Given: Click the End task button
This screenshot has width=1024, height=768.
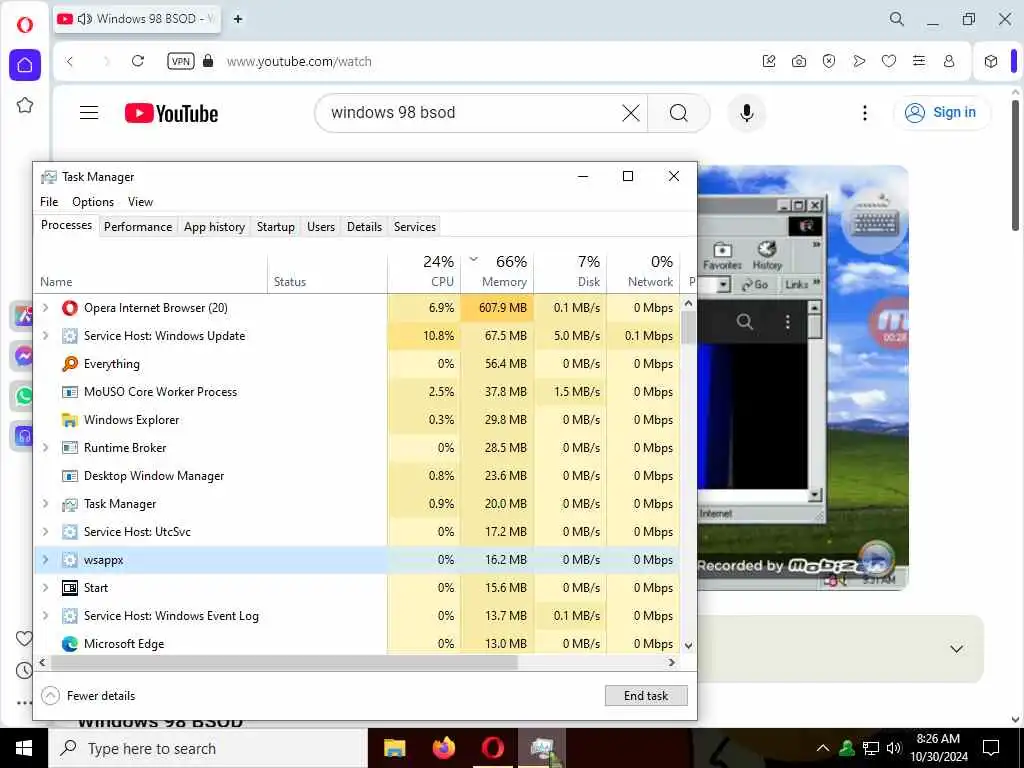Looking at the screenshot, I should [646, 696].
